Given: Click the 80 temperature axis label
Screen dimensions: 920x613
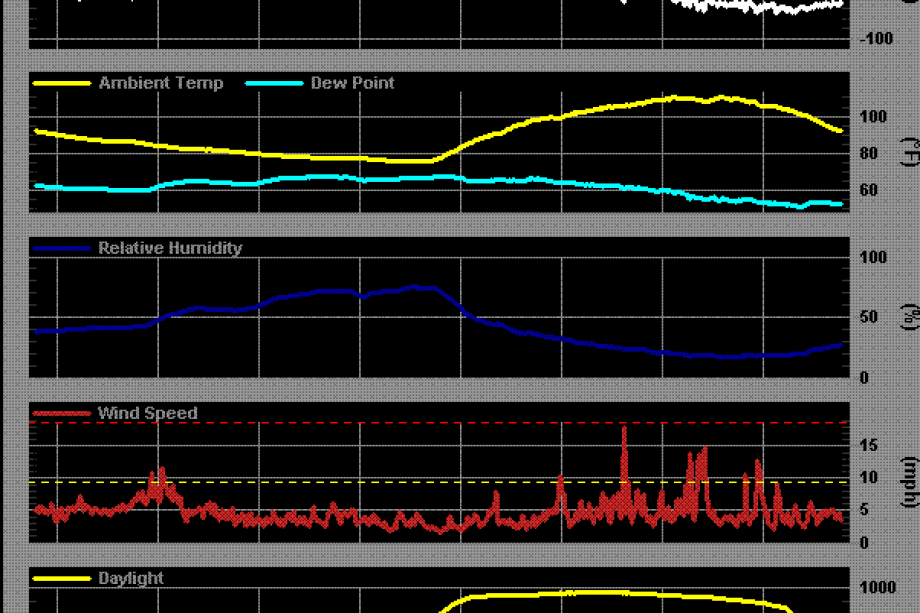Looking at the screenshot, I should 868,154.
